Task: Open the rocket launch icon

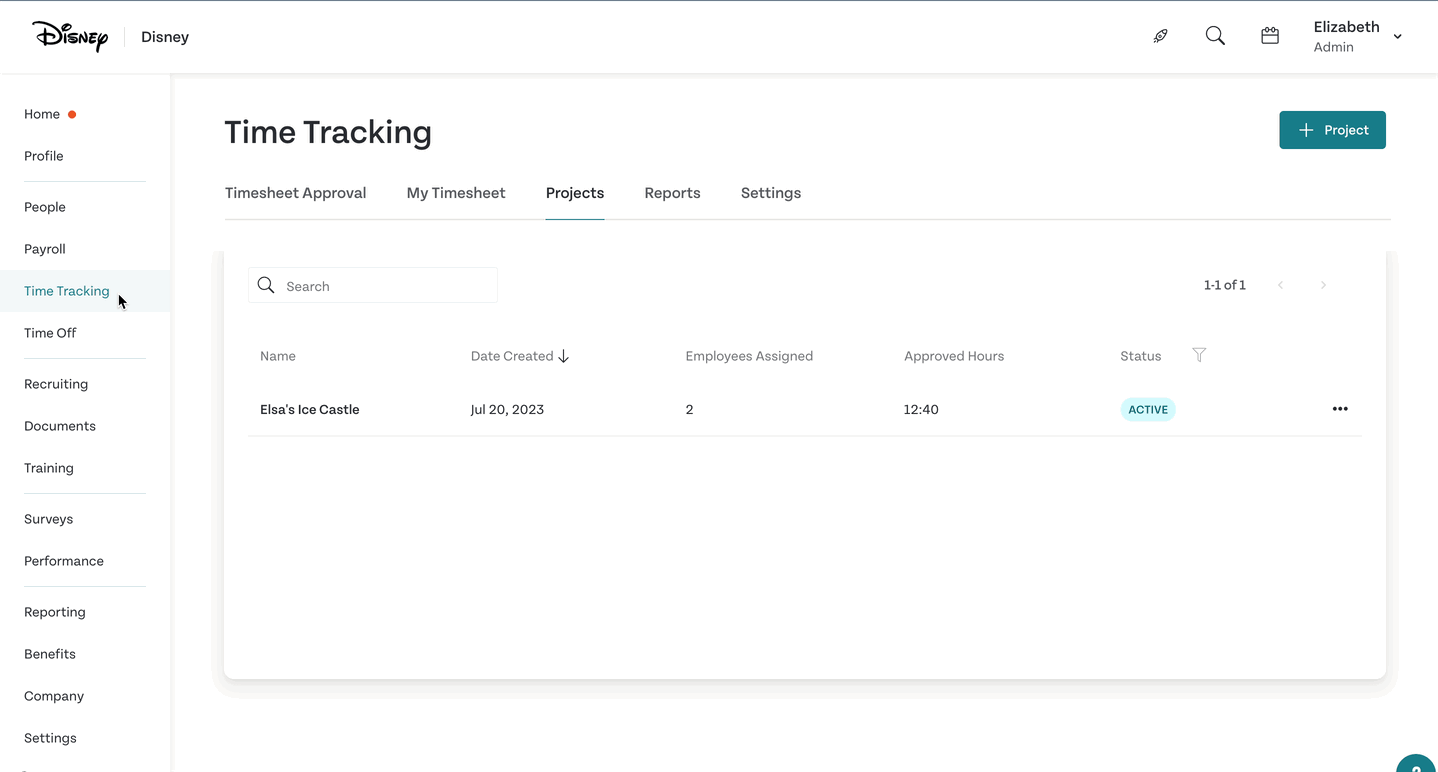Action: tap(1160, 36)
